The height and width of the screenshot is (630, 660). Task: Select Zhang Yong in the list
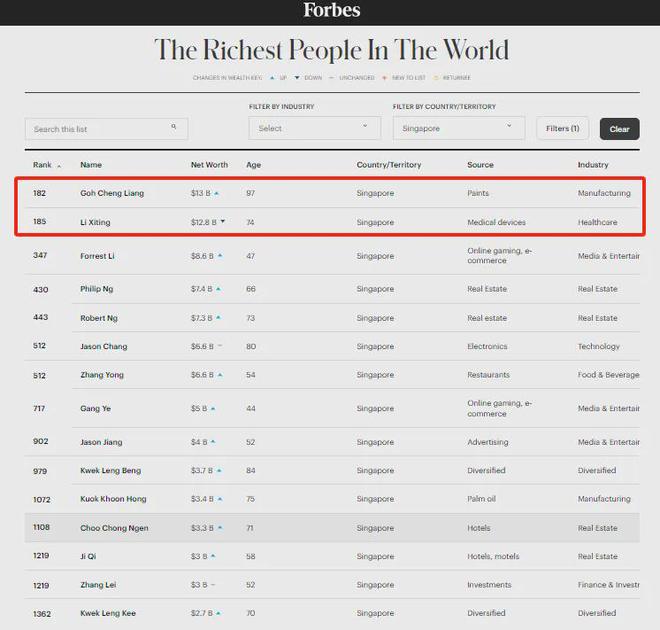point(102,375)
